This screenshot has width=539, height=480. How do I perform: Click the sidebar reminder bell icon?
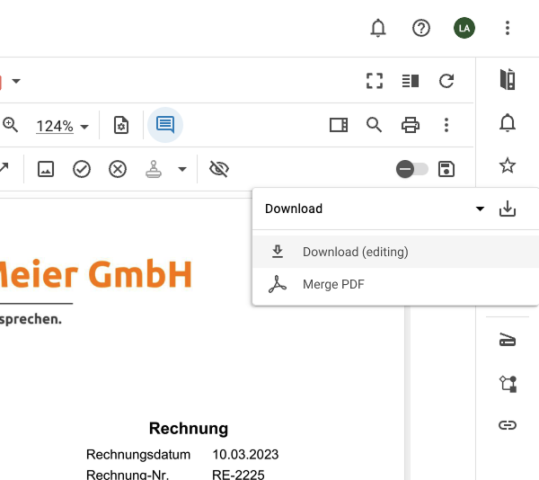(x=507, y=123)
